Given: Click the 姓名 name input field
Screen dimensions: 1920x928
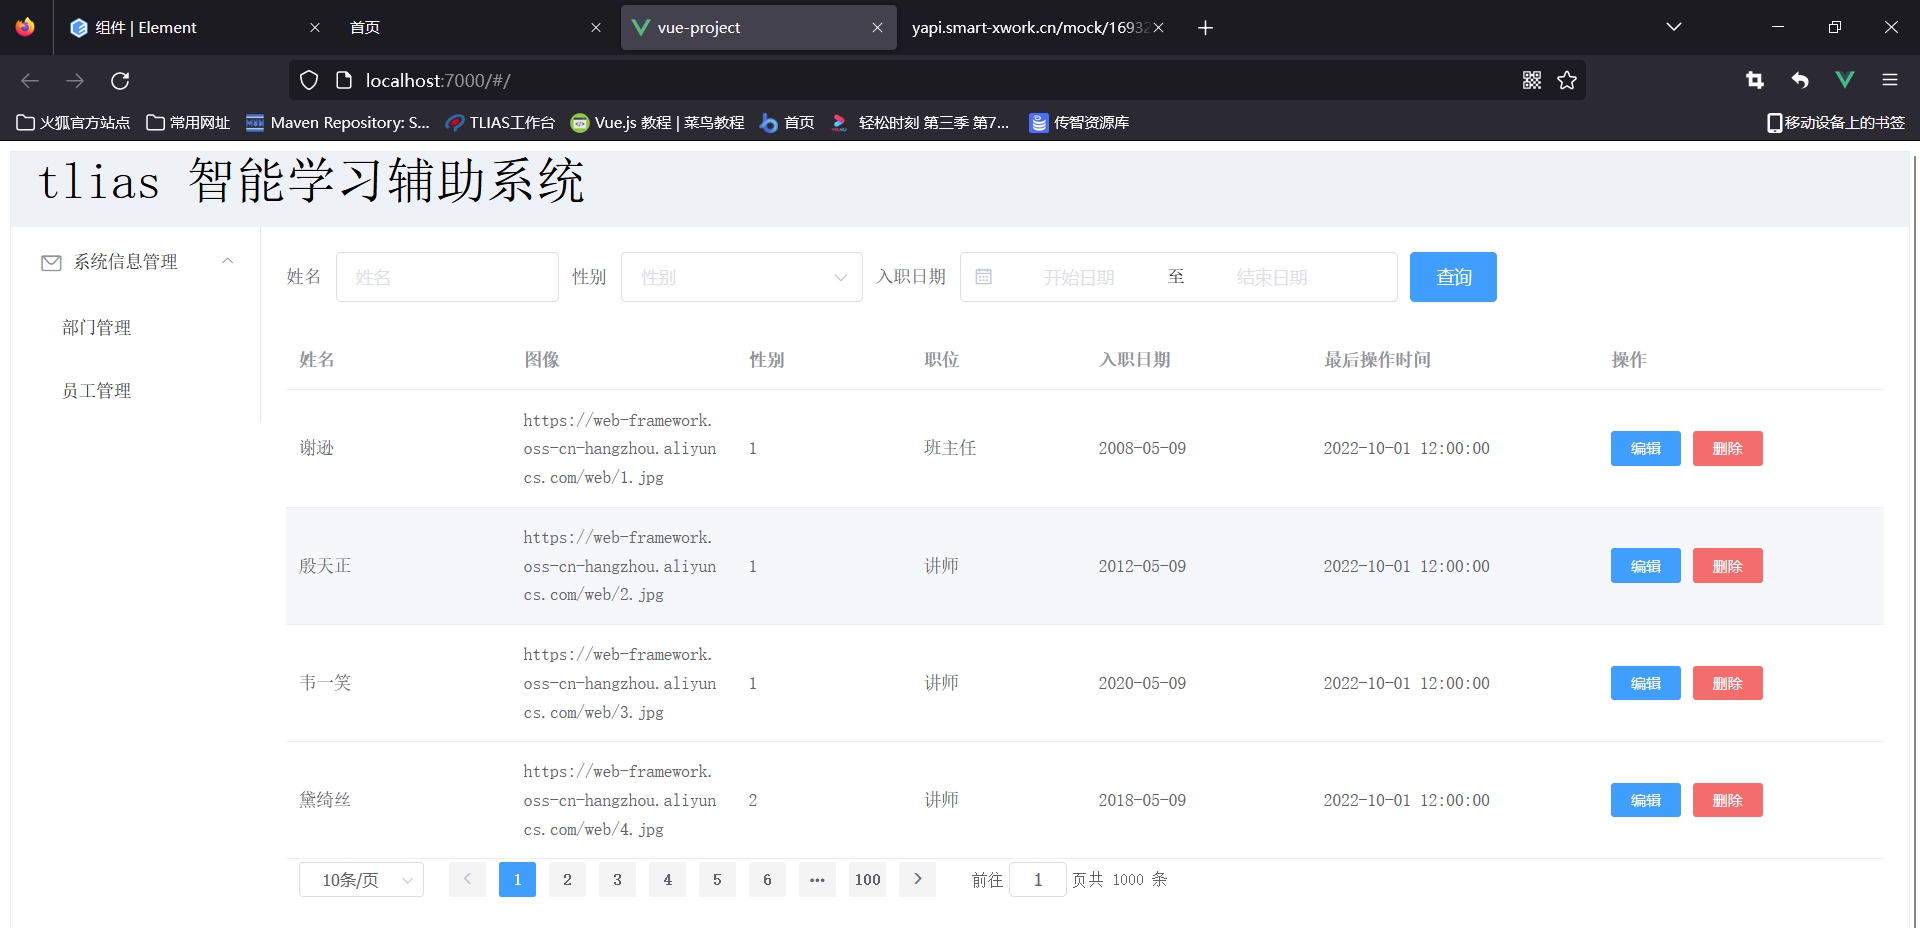Looking at the screenshot, I should coord(447,277).
